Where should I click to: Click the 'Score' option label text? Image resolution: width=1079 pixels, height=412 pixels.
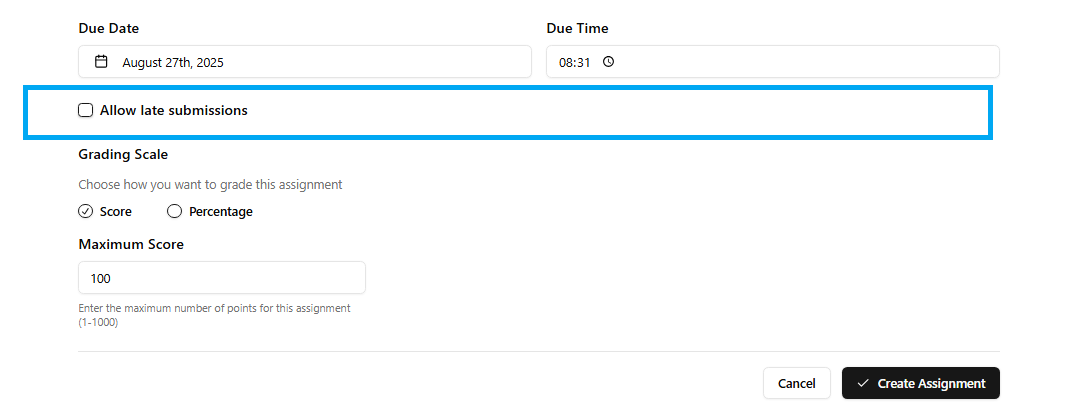[x=116, y=212]
